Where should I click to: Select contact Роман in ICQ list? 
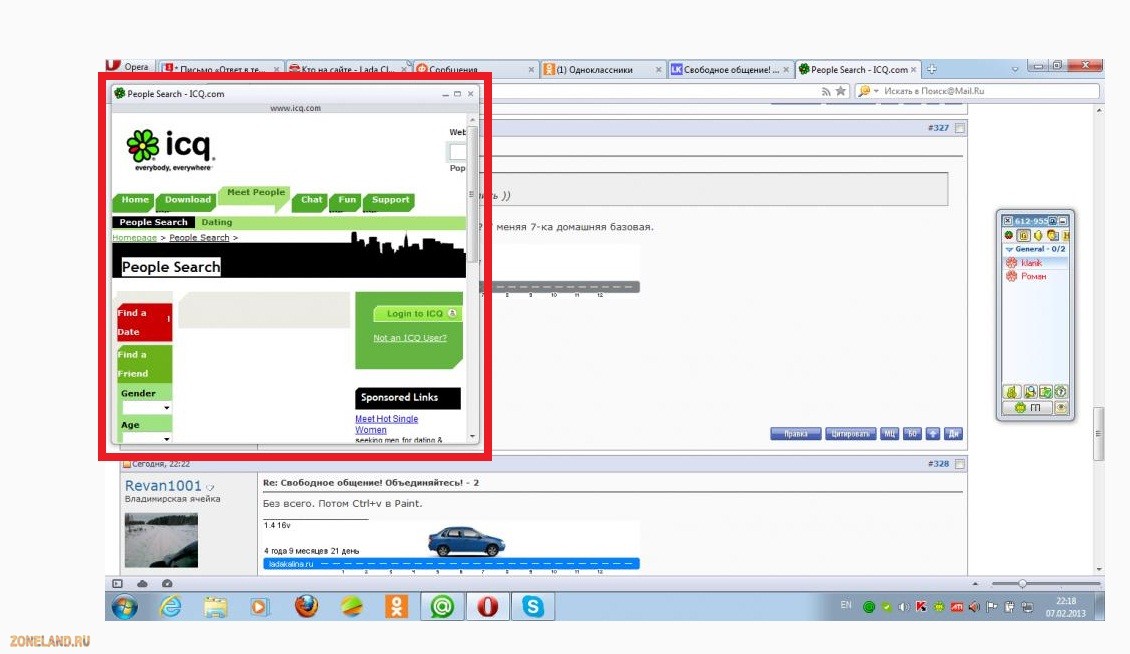pyautogui.click(x=1033, y=276)
